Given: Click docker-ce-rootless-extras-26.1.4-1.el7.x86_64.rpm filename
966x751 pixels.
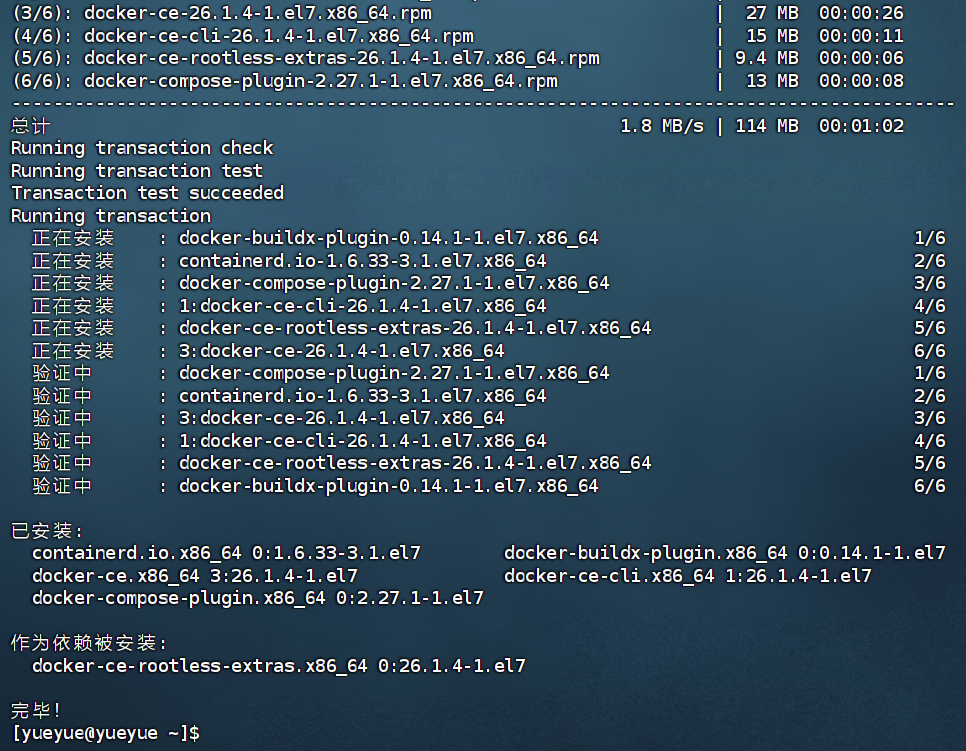Looking at the screenshot, I should pyautogui.click(x=342, y=58).
